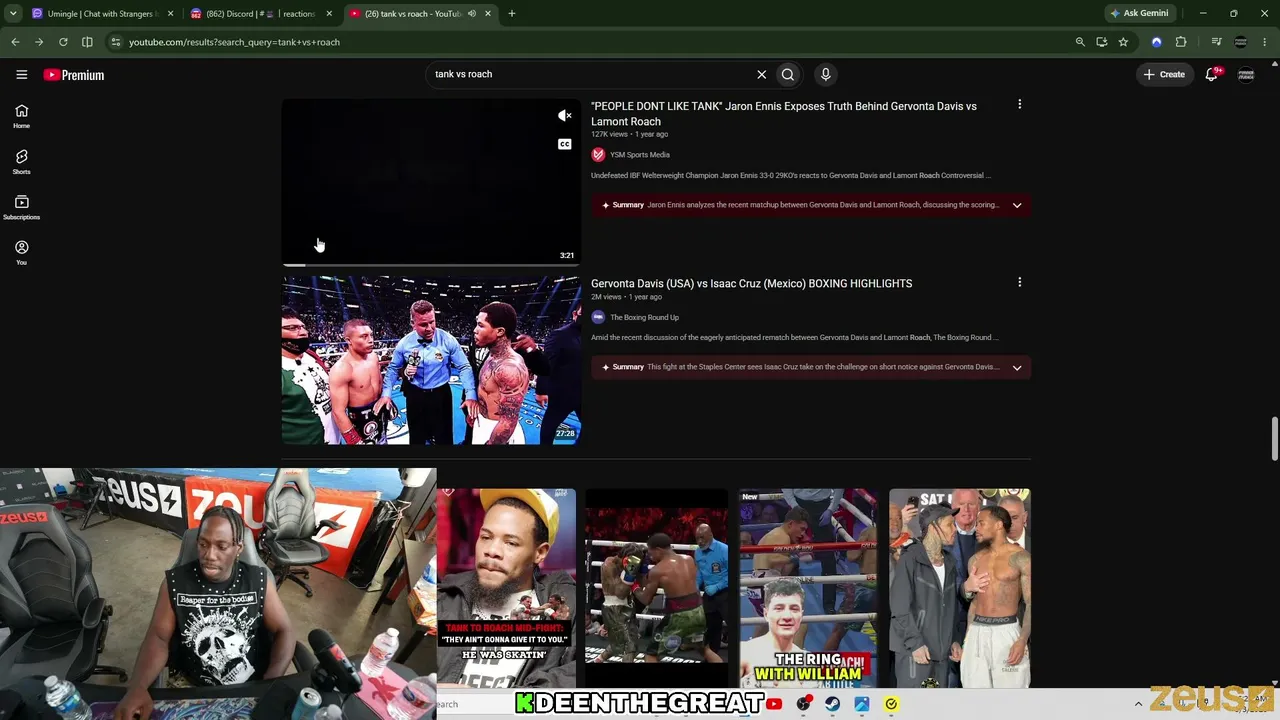Open Gervonta Davis vs Isaac Cruz title
The height and width of the screenshot is (720, 1280).
pos(751,284)
